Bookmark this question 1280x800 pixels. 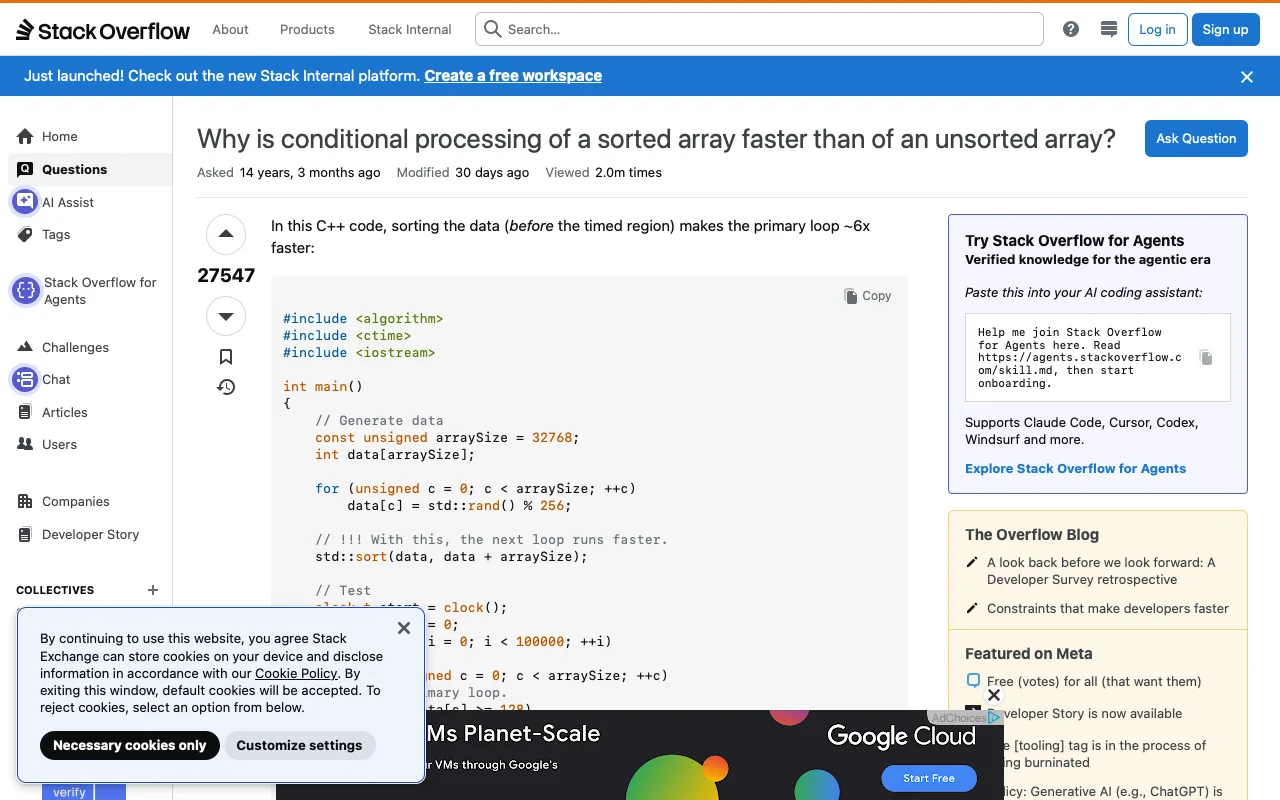[x=226, y=357]
